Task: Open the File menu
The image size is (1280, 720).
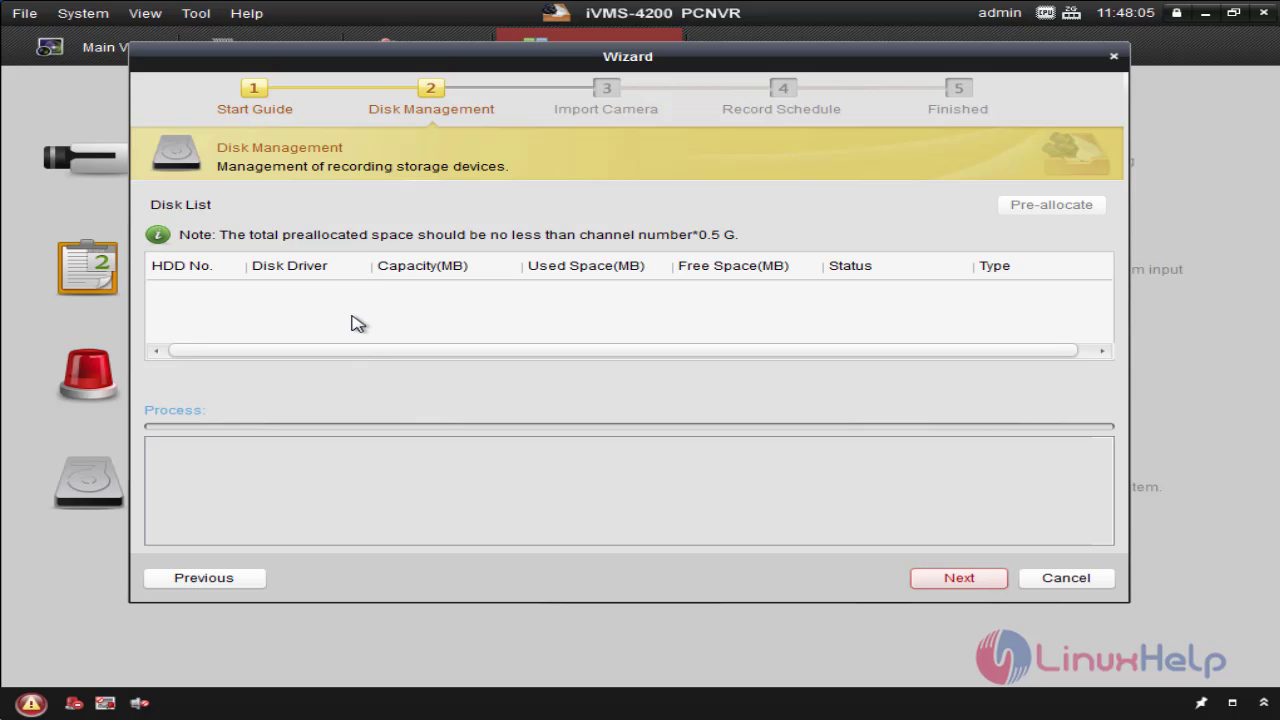Action: pos(24,13)
